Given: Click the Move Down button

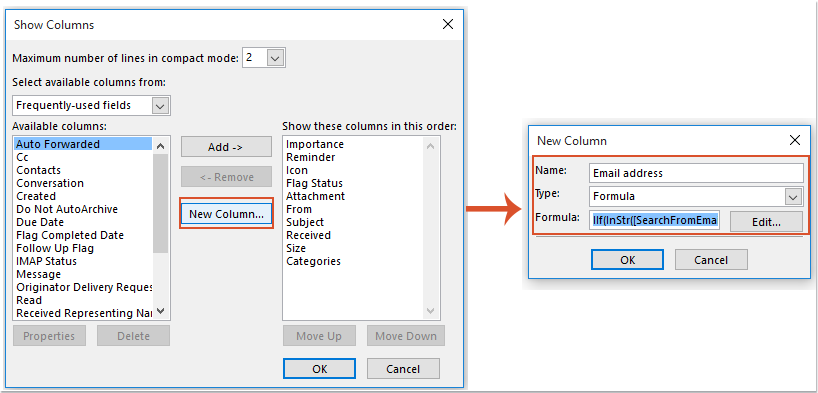Looking at the screenshot, I should coord(406,336).
